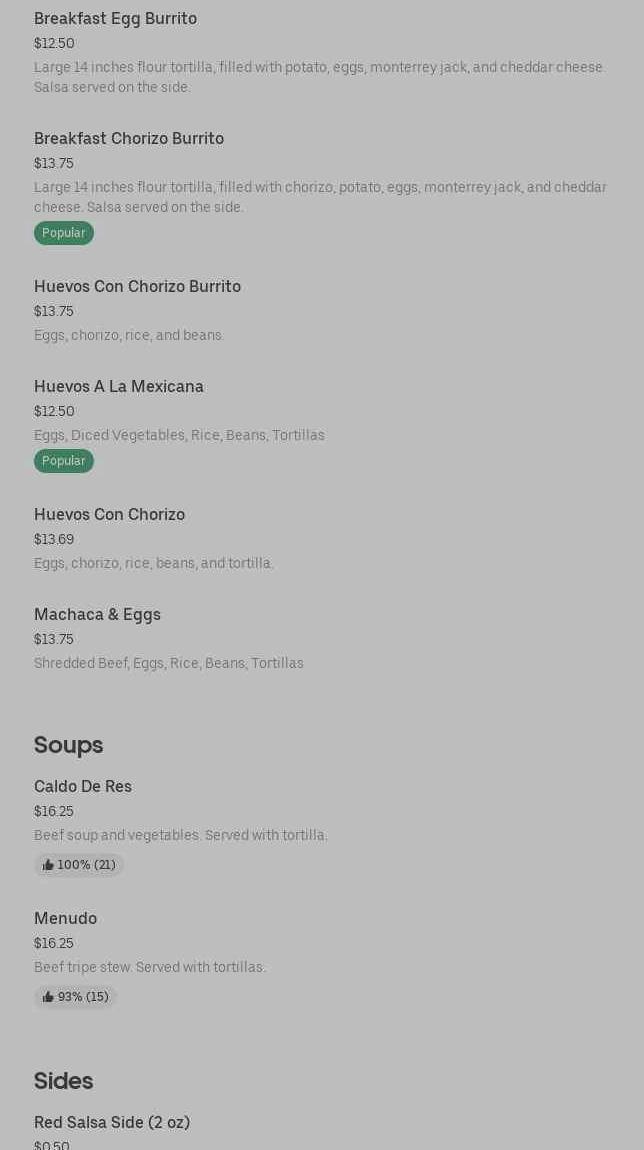Open Breakfast Egg Burrito item
Viewport: 644px width, 1150px height.
[x=115, y=18]
